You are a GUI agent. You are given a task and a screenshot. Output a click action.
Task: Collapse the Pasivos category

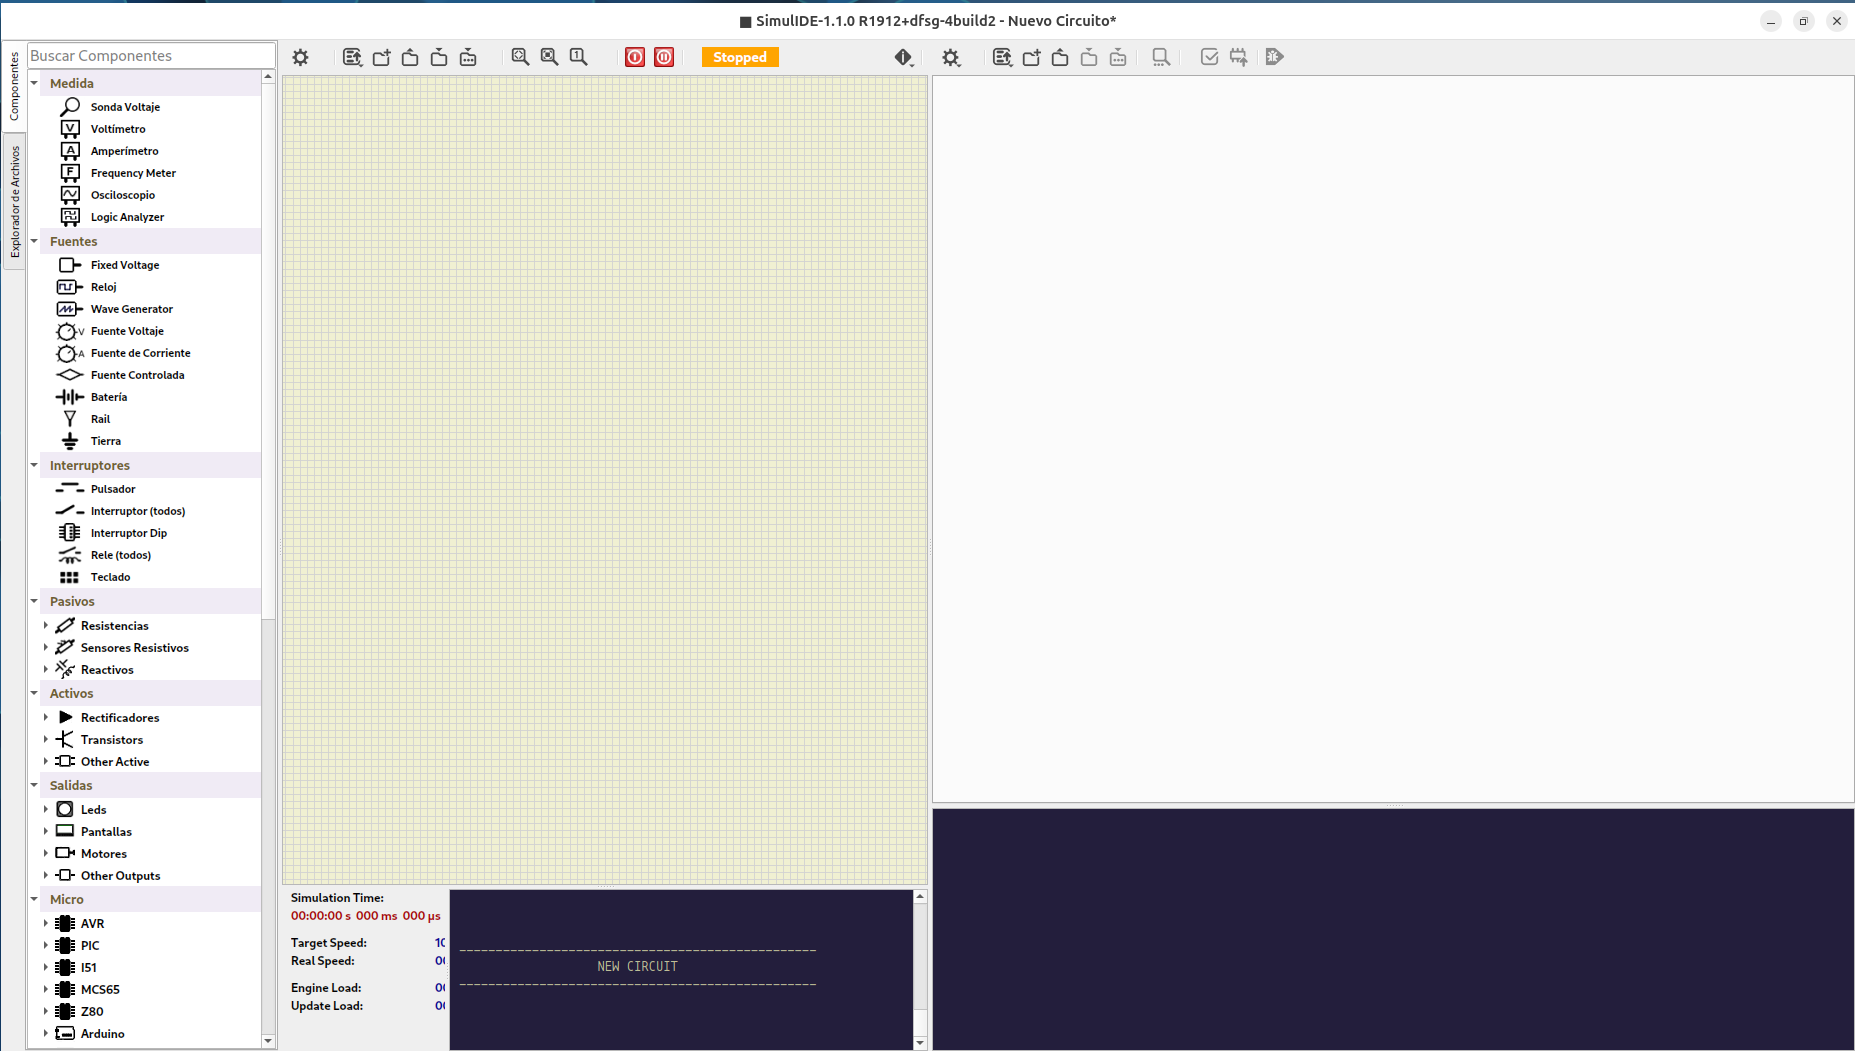[x=34, y=601]
